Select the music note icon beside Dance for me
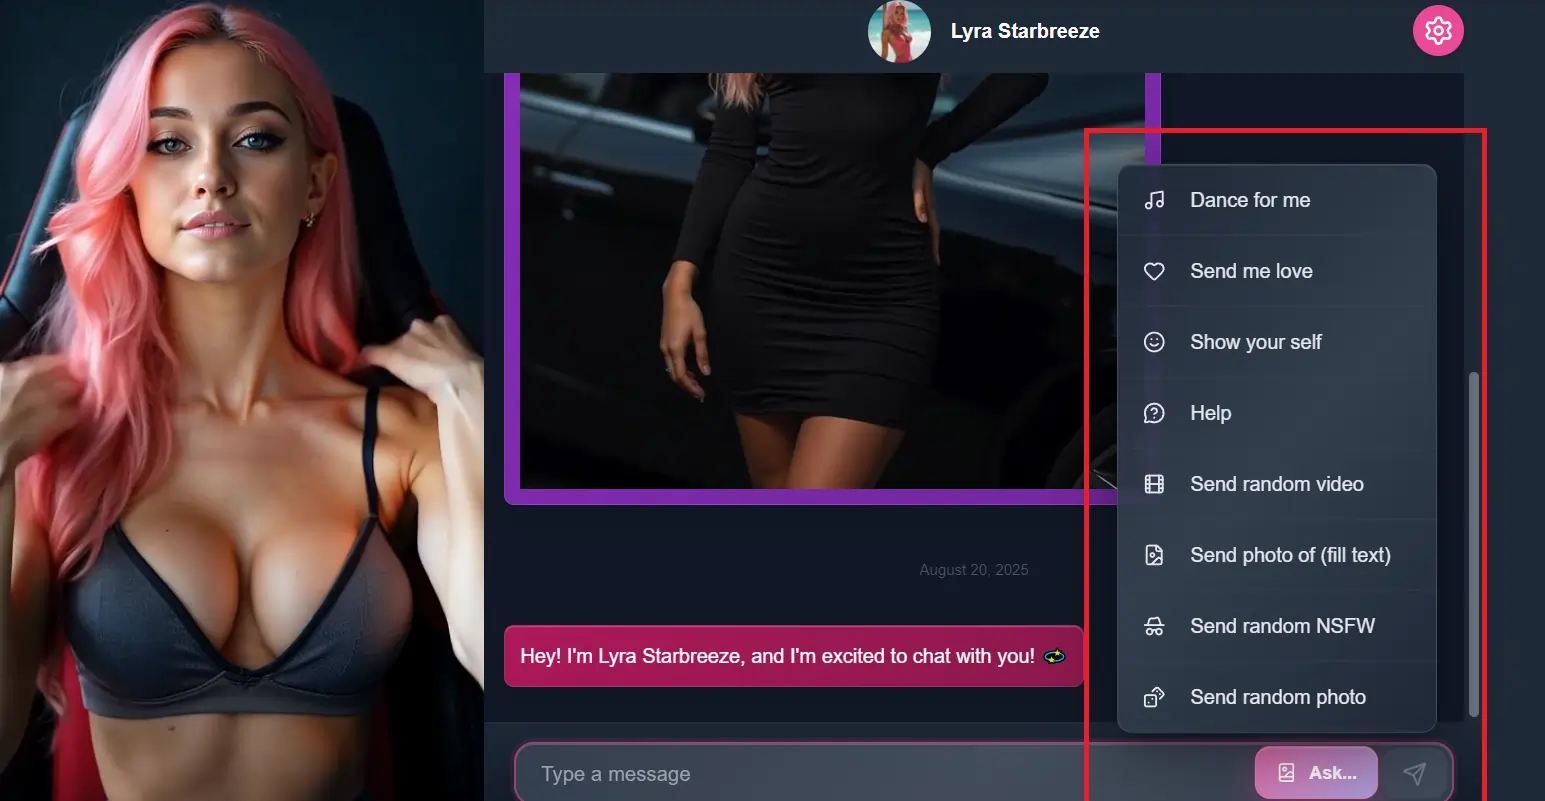Viewport: 1545px width, 801px height. pyautogui.click(x=1154, y=199)
